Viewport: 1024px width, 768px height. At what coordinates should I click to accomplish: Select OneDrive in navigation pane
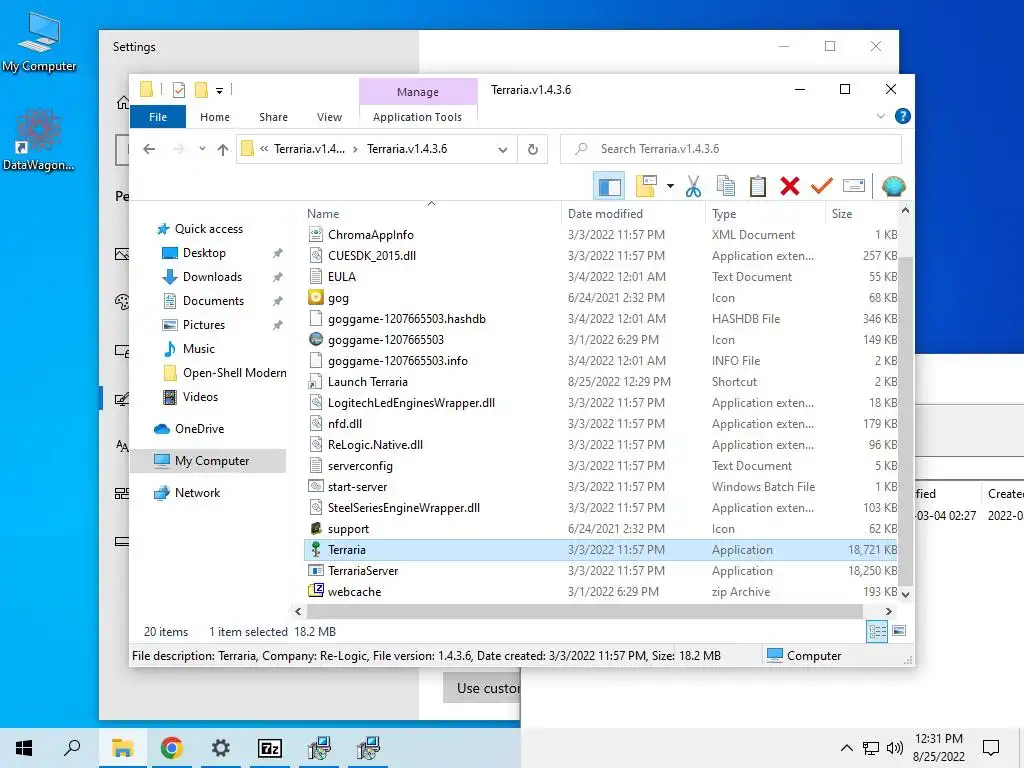point(199,429)
